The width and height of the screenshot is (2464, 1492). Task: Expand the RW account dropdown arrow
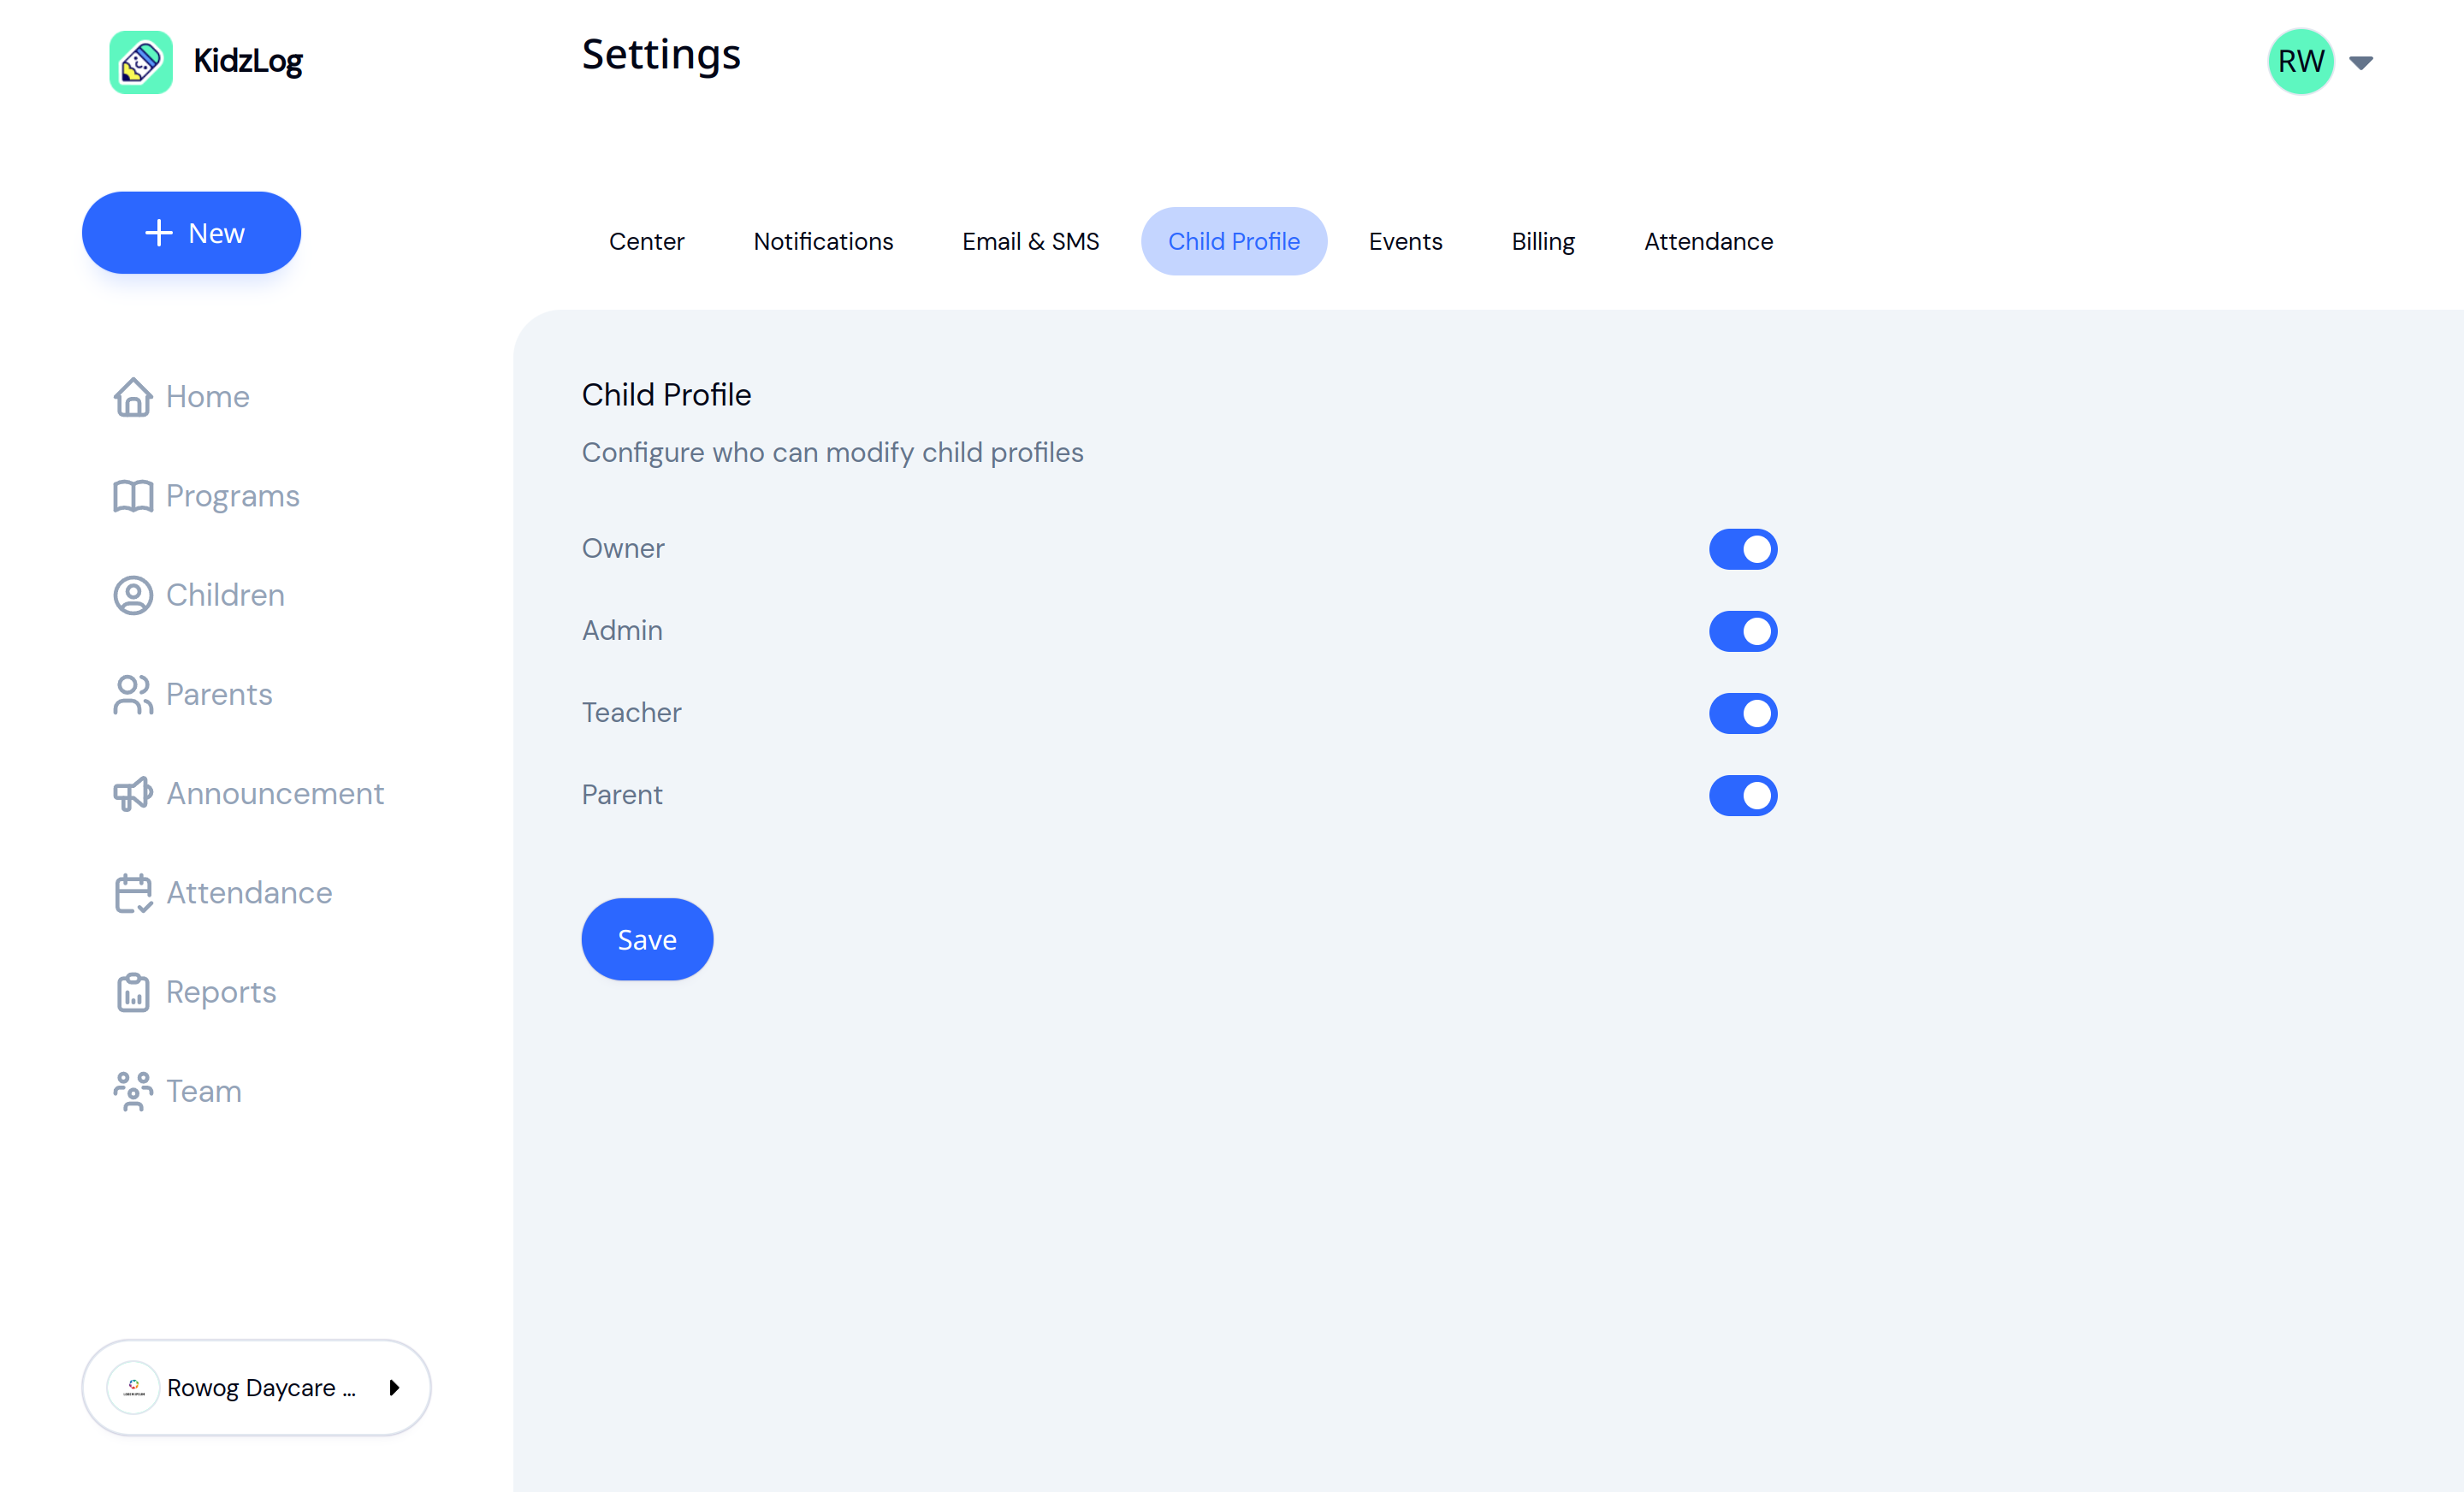(x=2361, y=62)
